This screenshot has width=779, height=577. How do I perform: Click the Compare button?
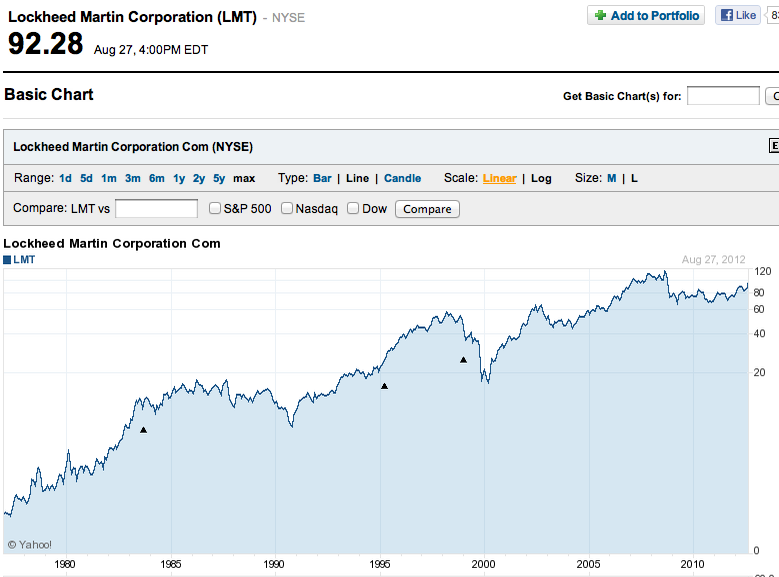coord(427,209)
